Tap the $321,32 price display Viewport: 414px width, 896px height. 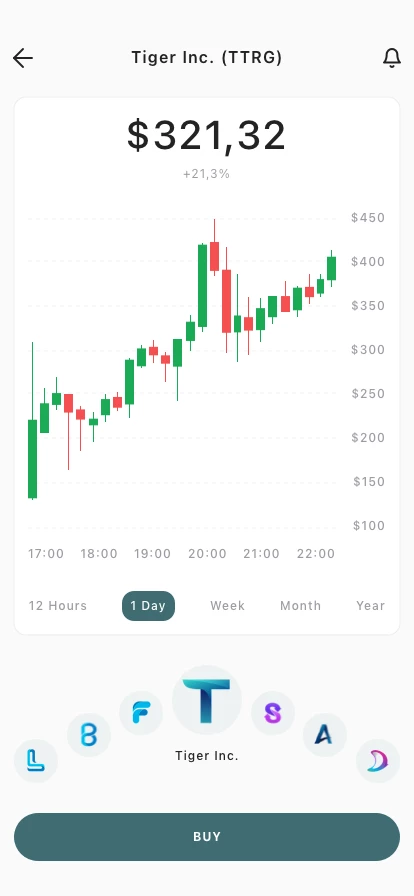206,136
